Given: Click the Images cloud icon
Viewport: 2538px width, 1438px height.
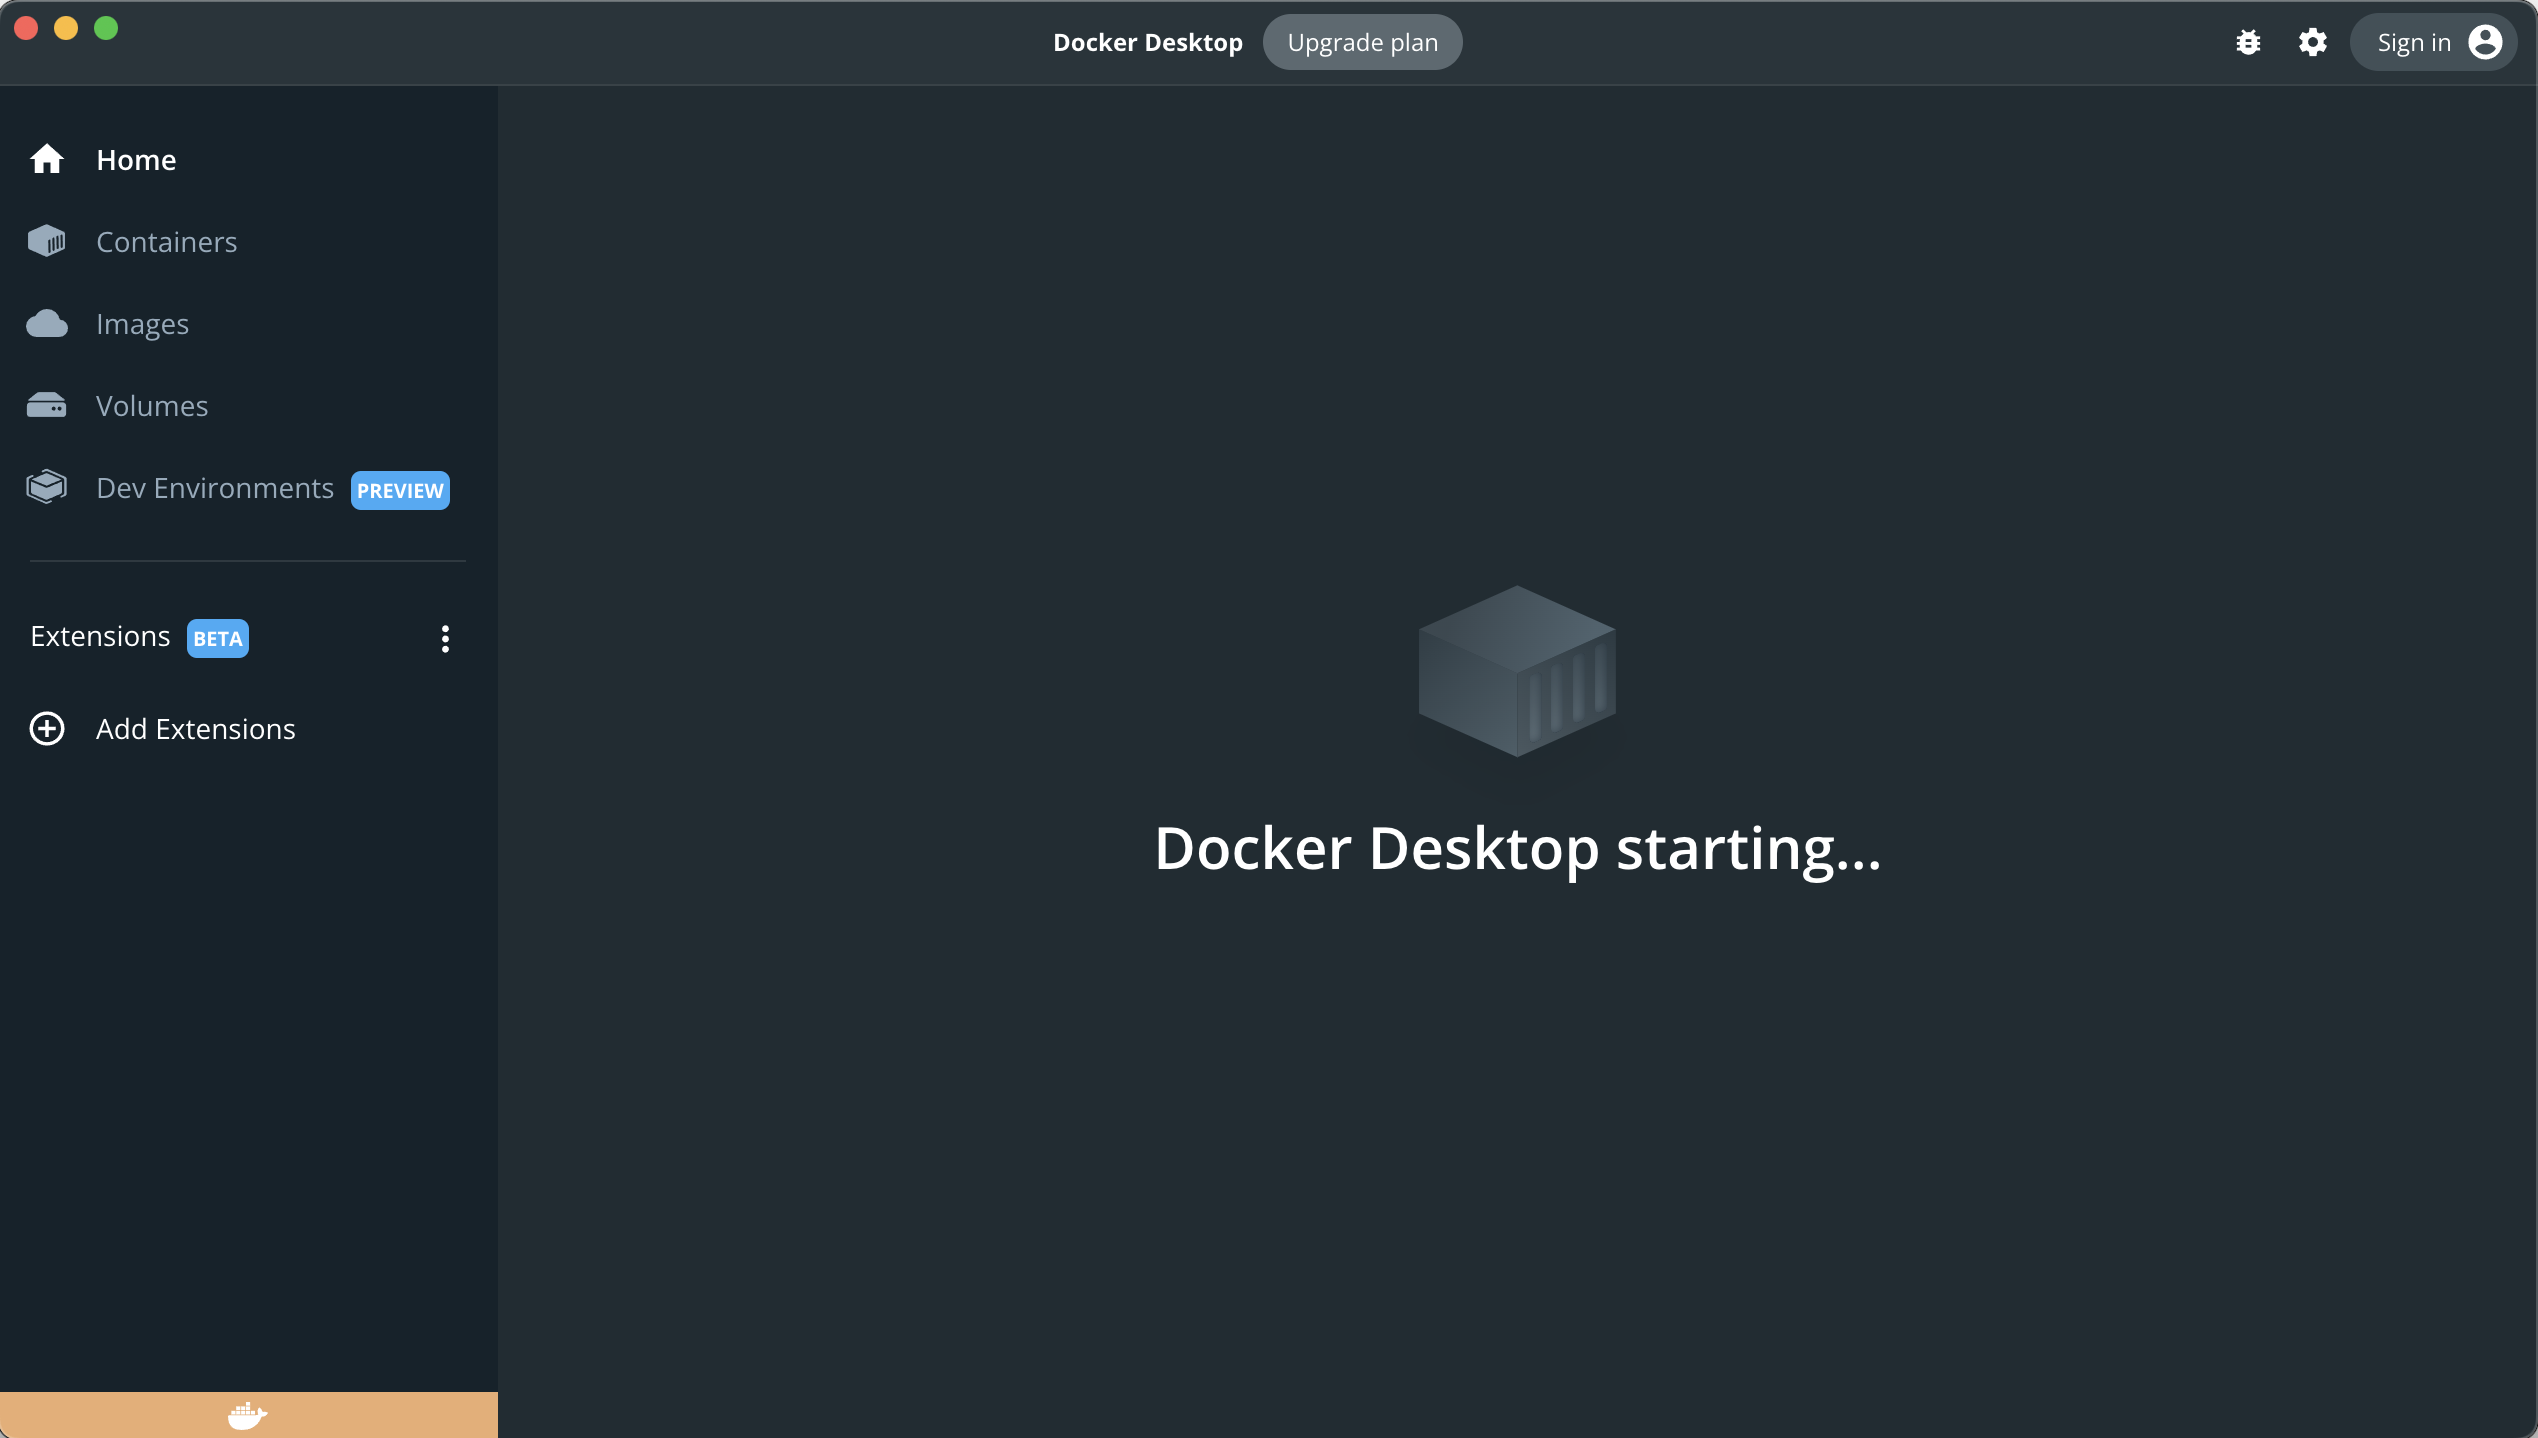Looking at the screenshot, I should [47, 324].
